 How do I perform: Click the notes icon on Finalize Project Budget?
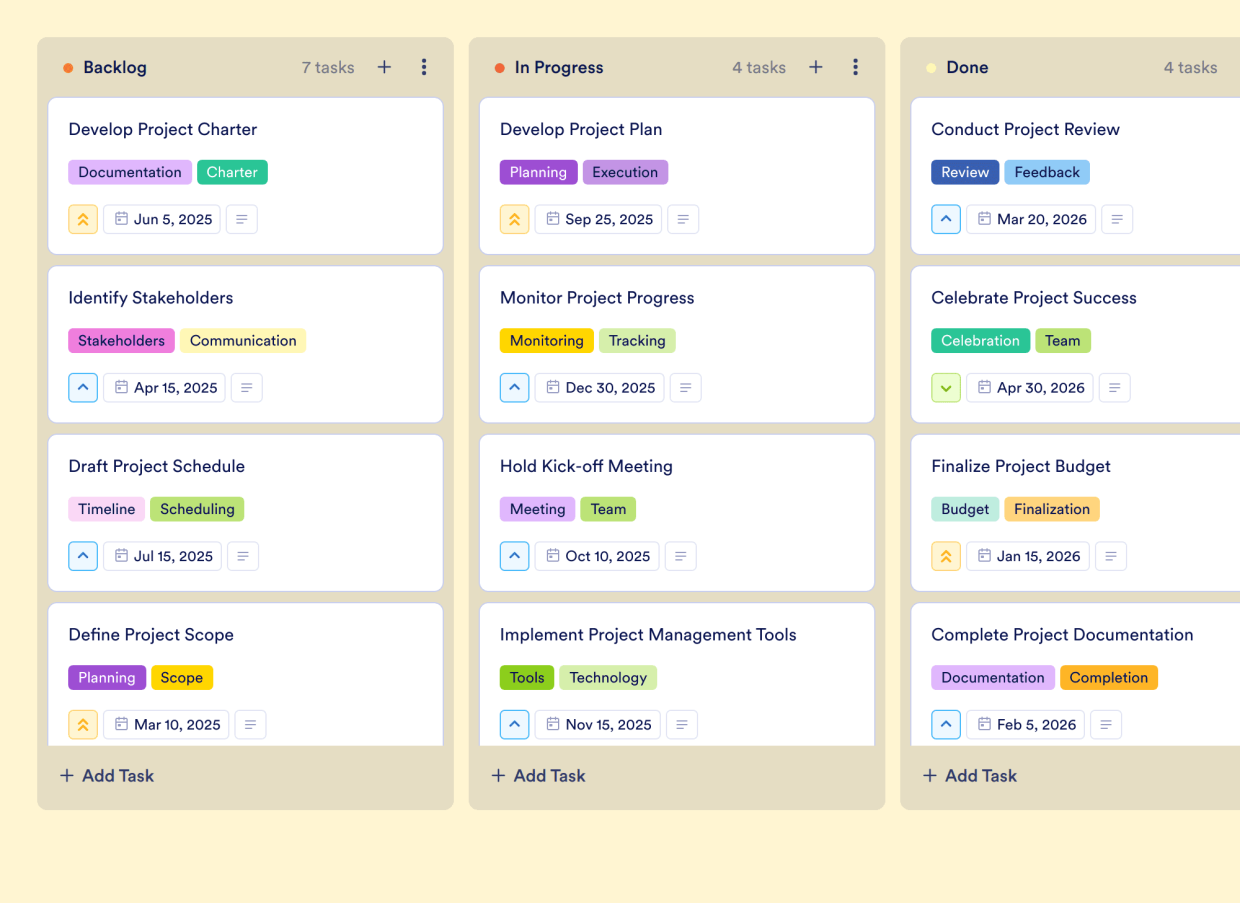(1111, 556)
